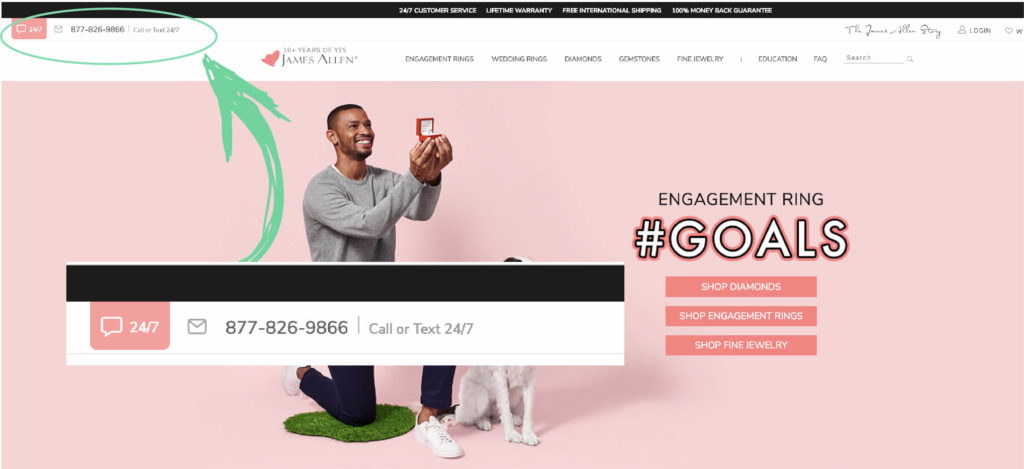Click the Shop Diamonds button
The height and width of the screenshot is (469, 1024).
click(x=741, y=287)
